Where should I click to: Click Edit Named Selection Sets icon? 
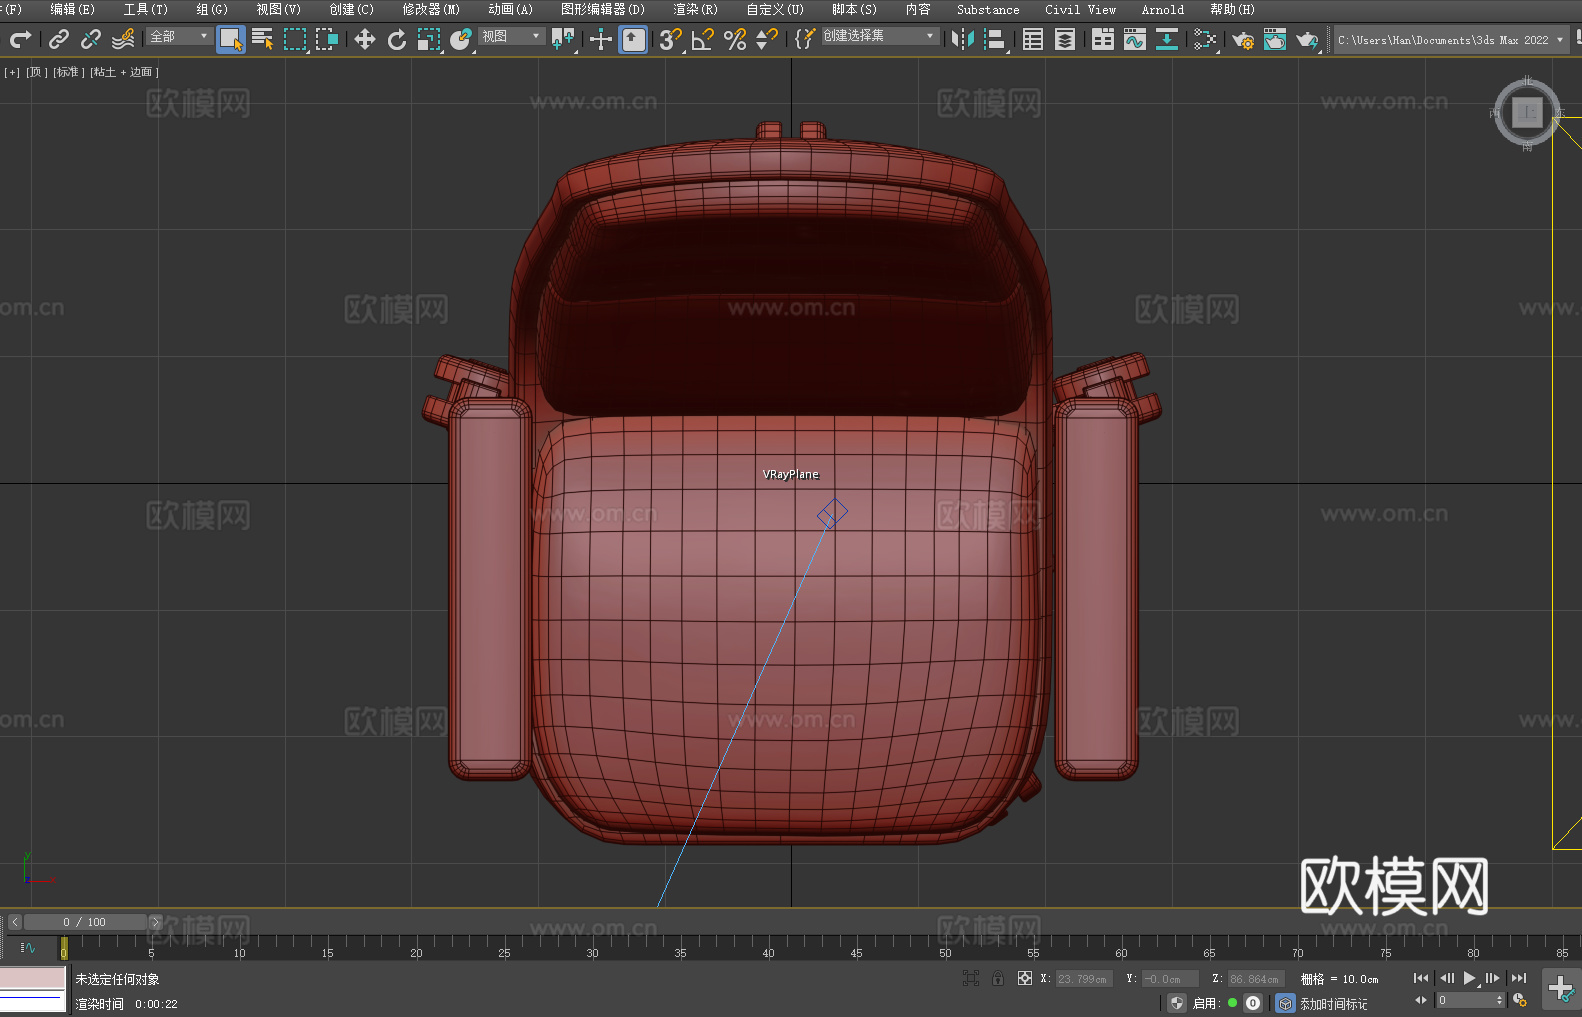pyautogui.click(x=804, y=39)
